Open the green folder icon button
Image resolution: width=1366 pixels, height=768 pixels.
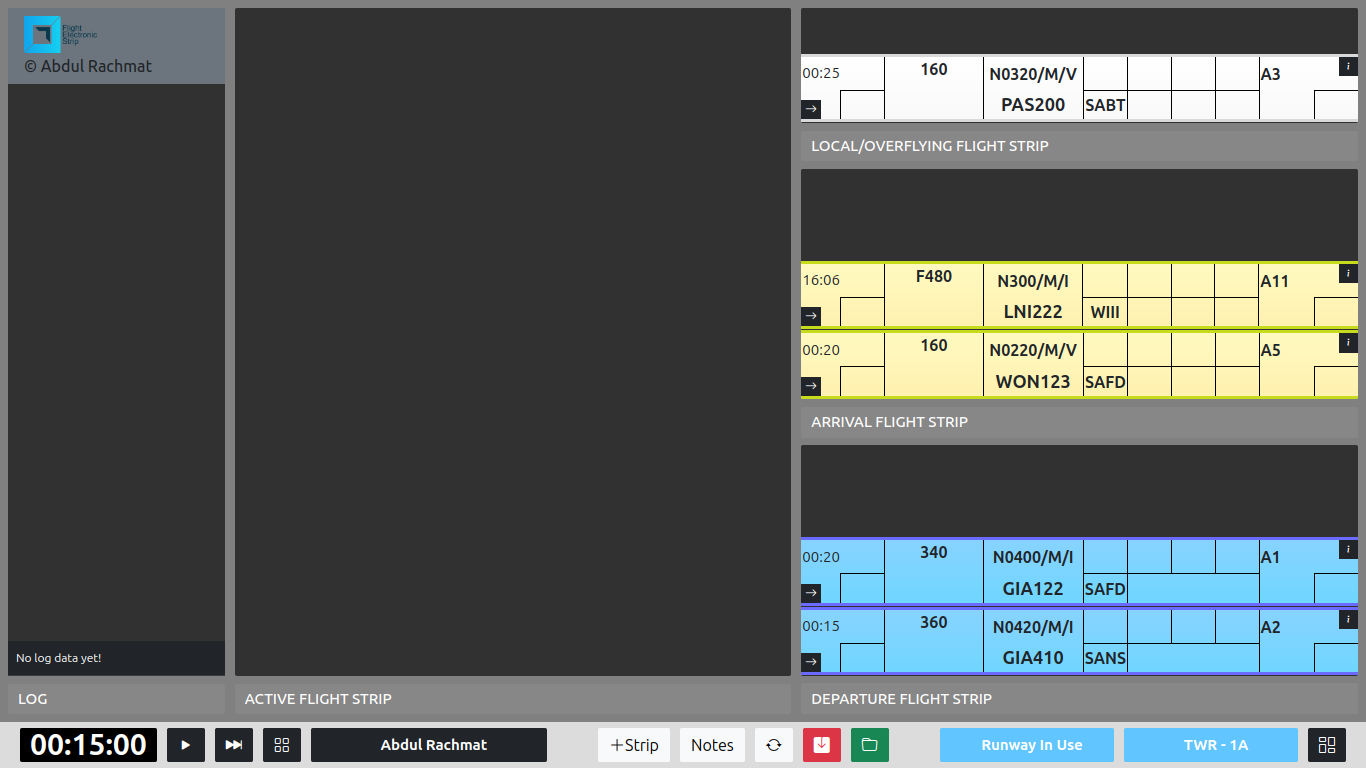(869, 745)
